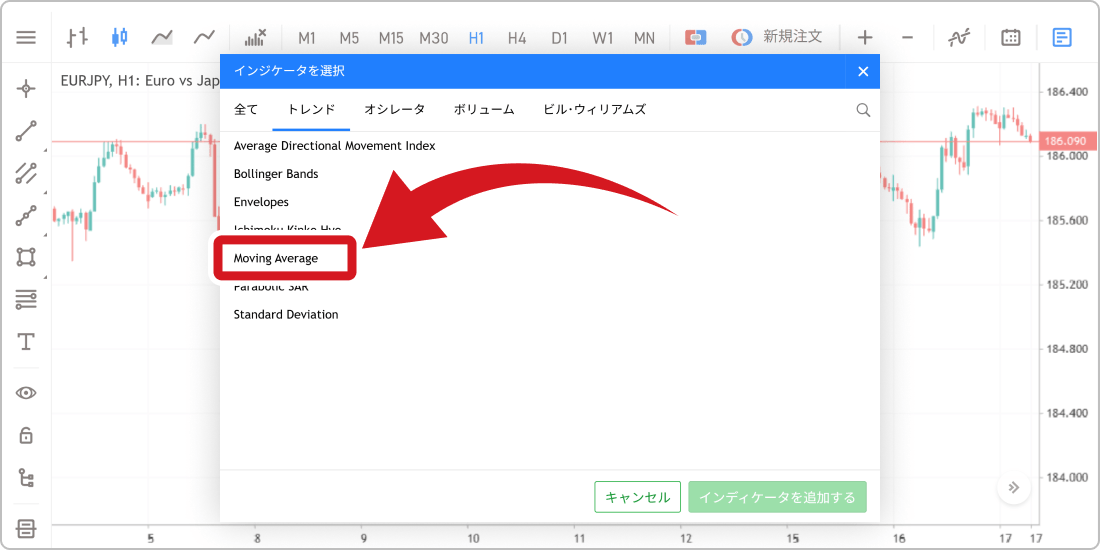Close the indicator selection dialog
Image resolution: width=1100 pixels, height=550 pixels.
pos(864,72)
